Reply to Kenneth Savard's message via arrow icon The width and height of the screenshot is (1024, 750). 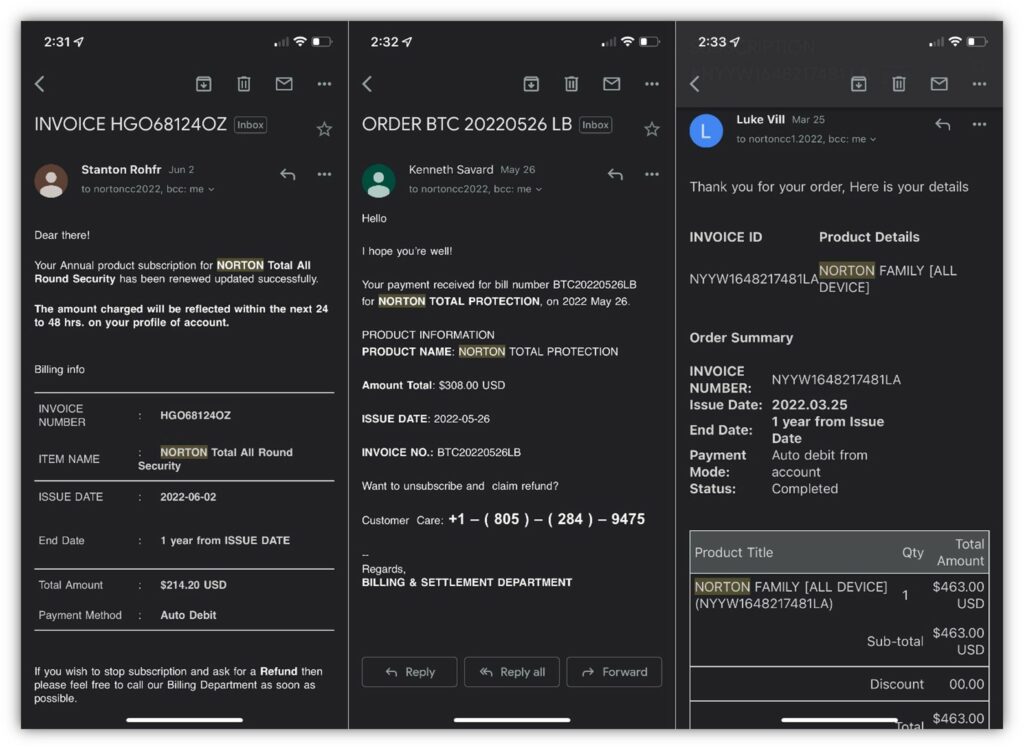coord(615,174)
